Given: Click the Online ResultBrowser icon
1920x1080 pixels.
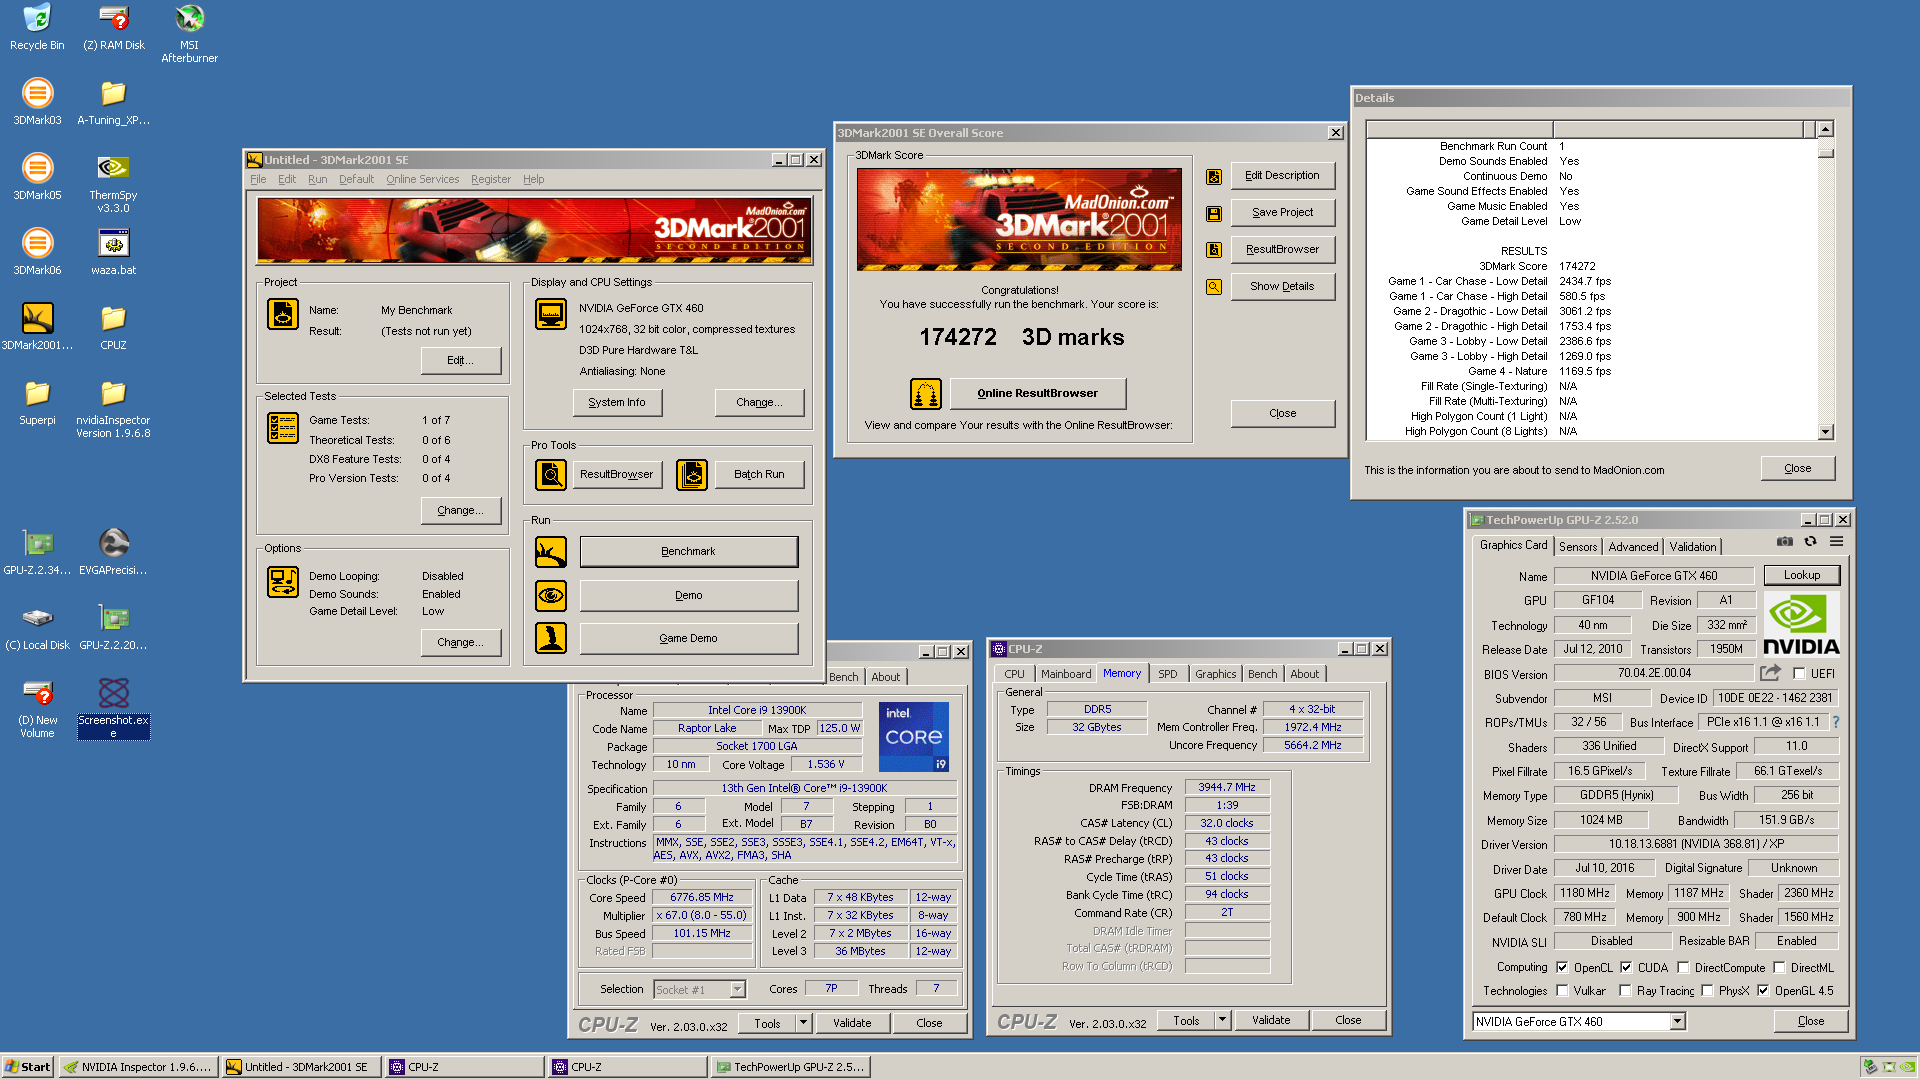Looking at the screenshot, I should [x=926, y=394].
